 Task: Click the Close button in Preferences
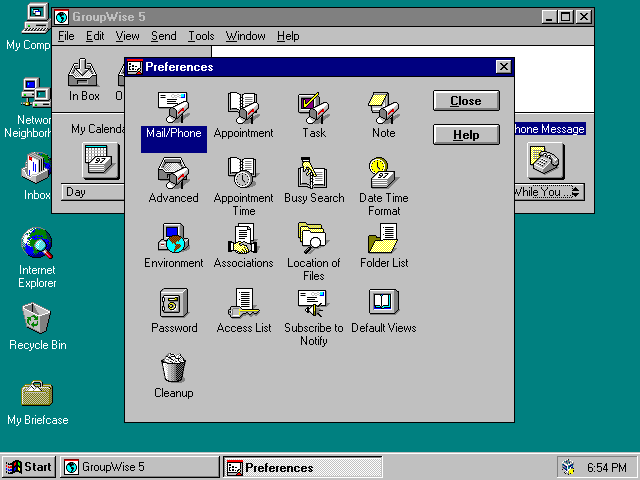[466, 101]
